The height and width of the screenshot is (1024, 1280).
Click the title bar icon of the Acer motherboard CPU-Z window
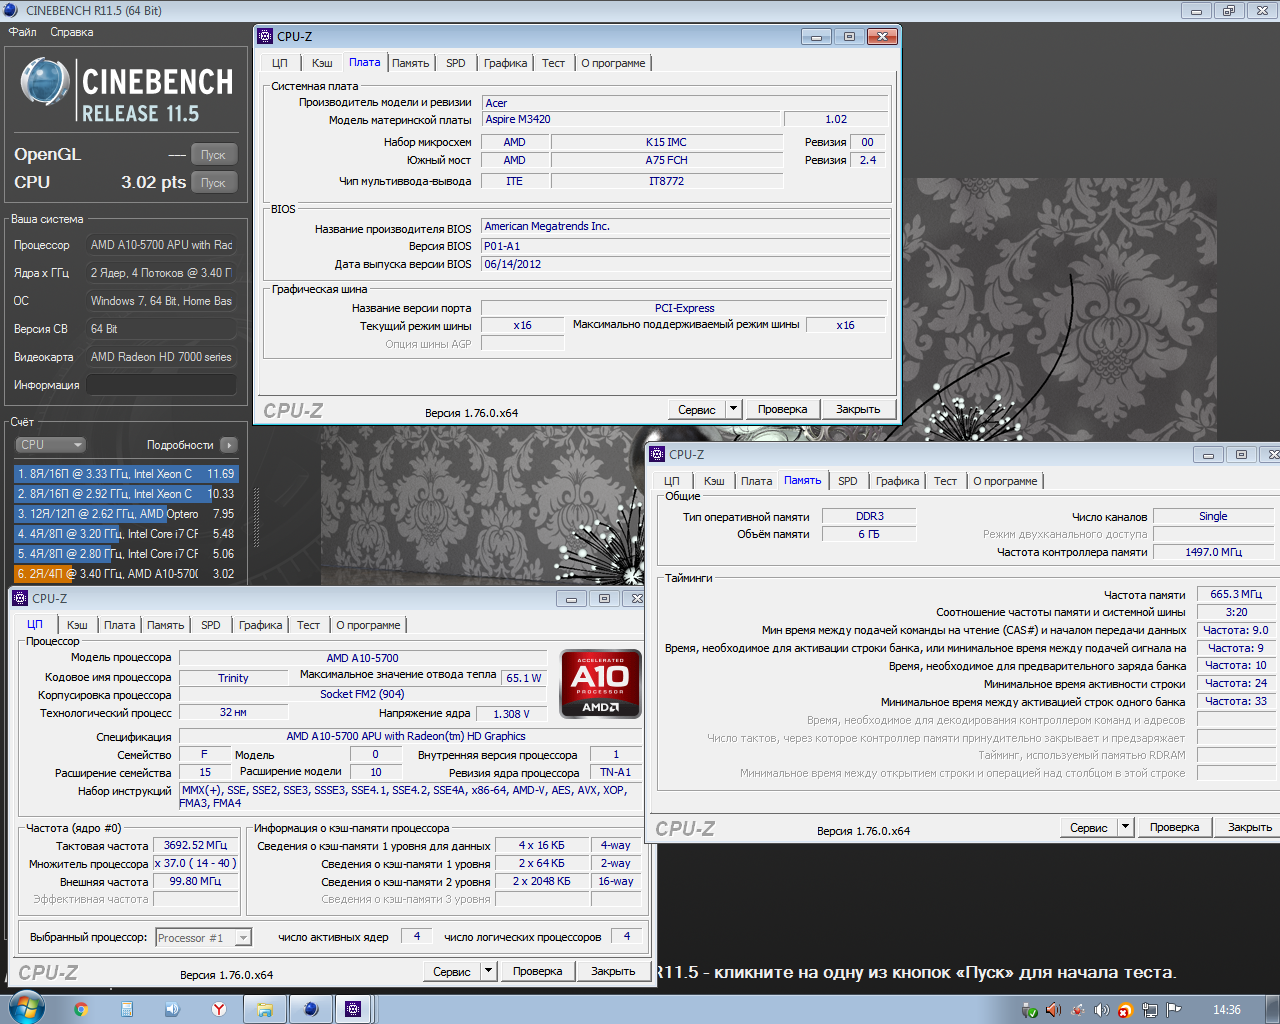pos(265,36)
